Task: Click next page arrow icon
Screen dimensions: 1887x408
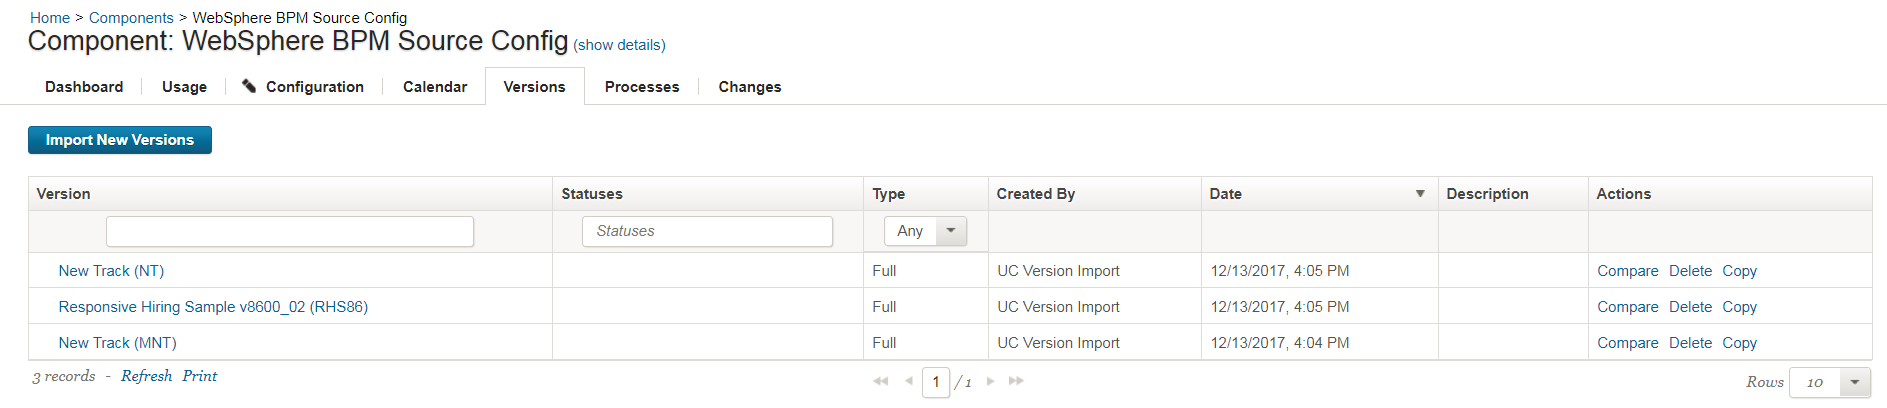Action: (990, 381)
